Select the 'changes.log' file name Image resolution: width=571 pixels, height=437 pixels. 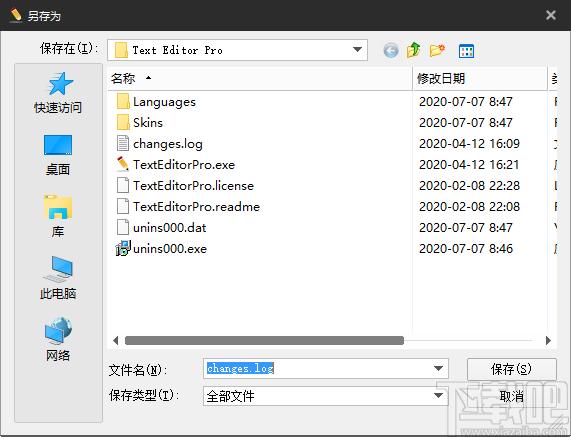click(168, 144)
